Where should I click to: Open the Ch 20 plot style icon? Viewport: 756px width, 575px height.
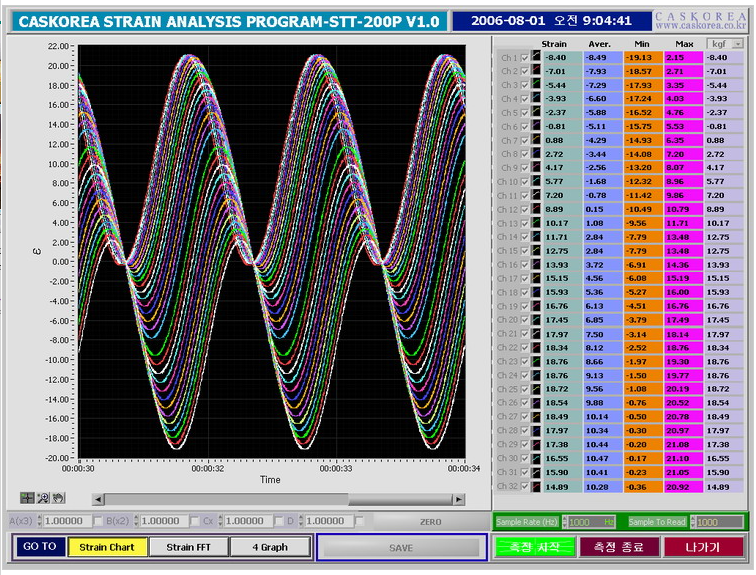point(536,320)
